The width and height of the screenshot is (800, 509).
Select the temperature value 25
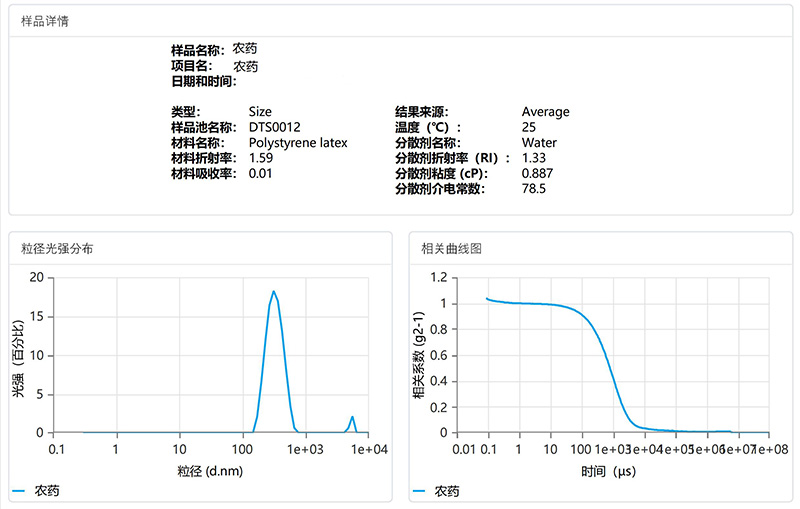(529, 127)
